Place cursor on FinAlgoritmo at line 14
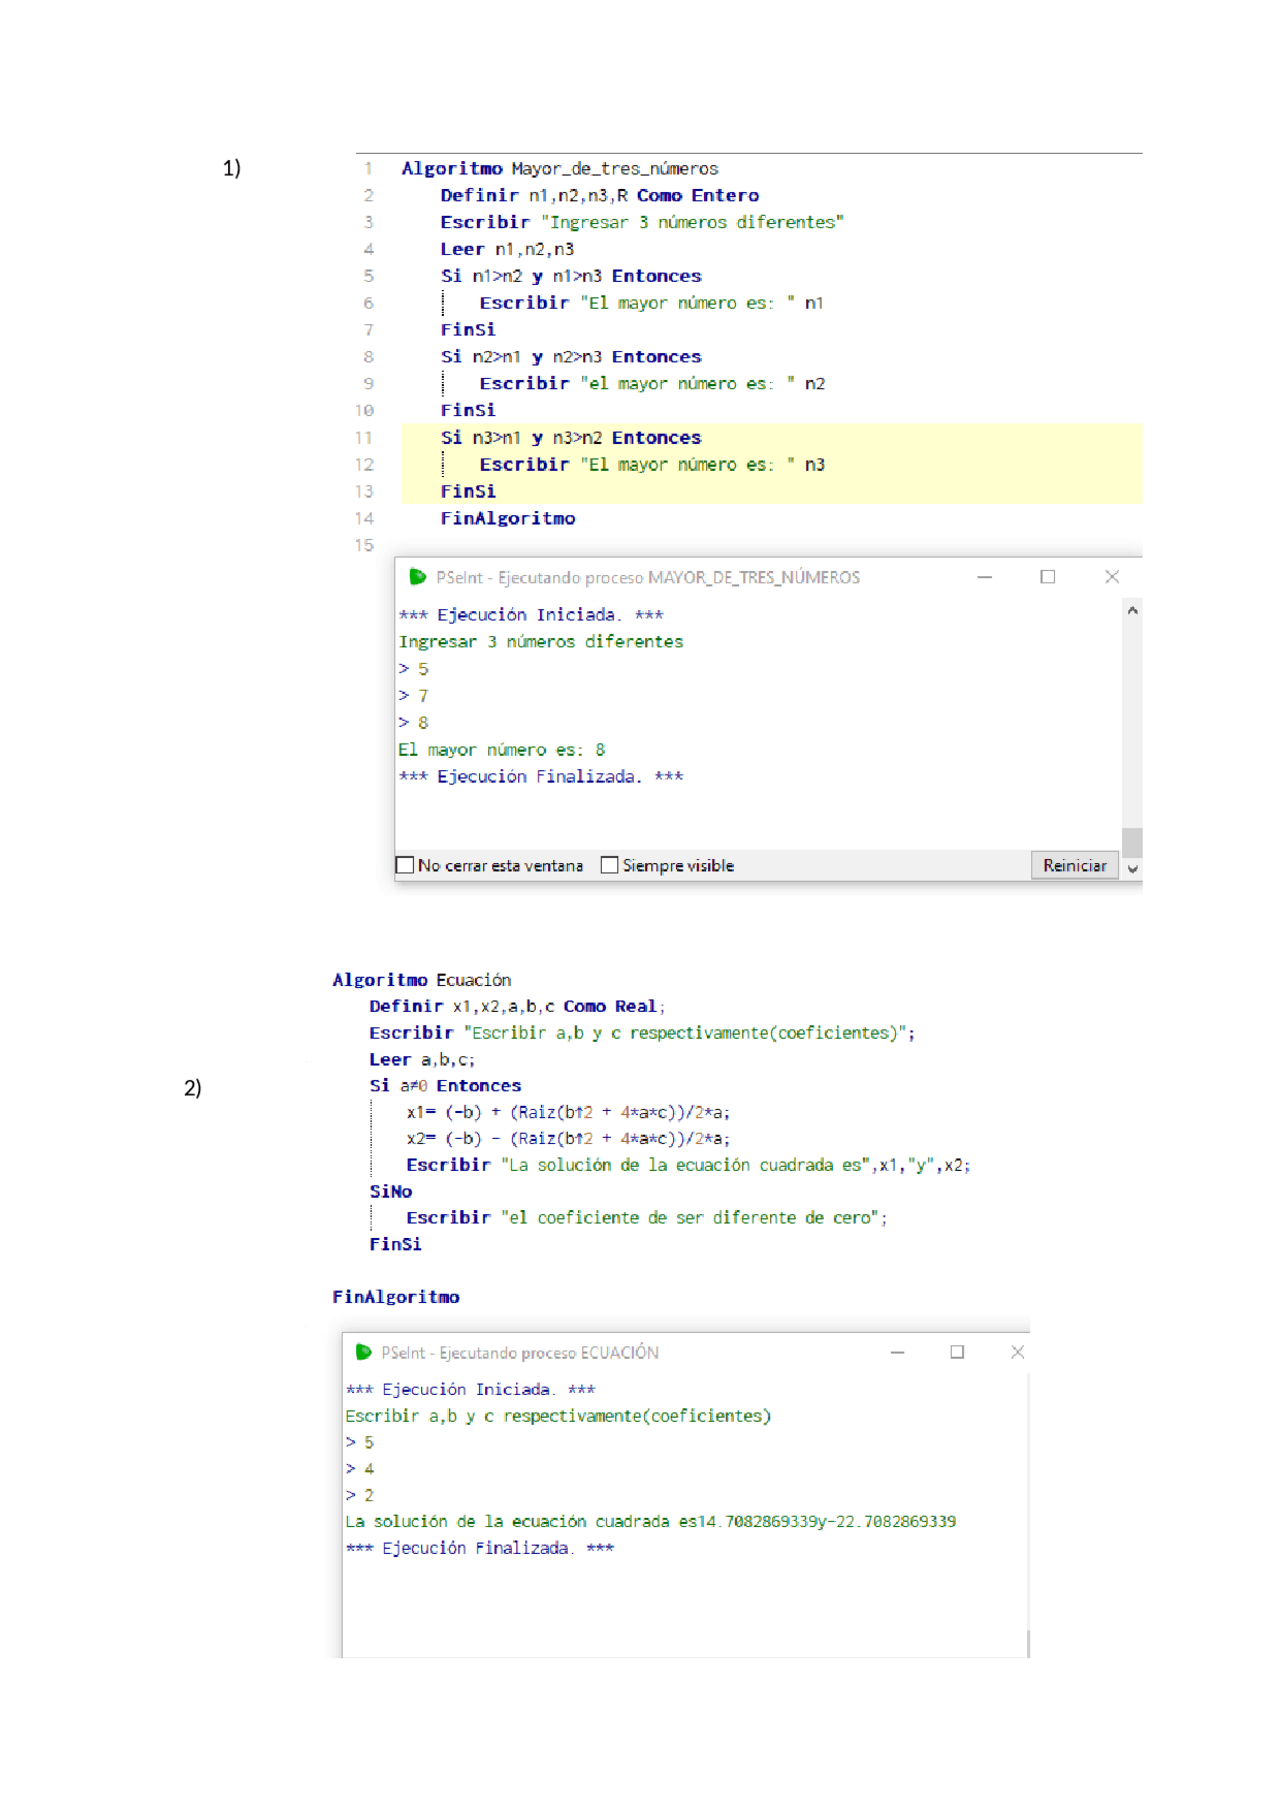This screenshot has width=1280, height=1811. coord(507,518)
